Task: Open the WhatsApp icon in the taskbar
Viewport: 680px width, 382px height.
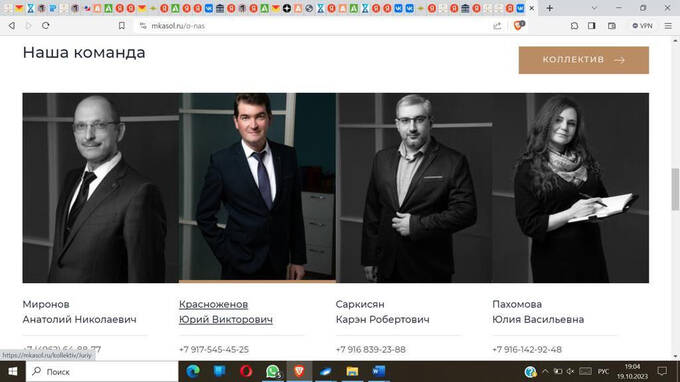Action: pyautogui.click(x=273, y=372)
